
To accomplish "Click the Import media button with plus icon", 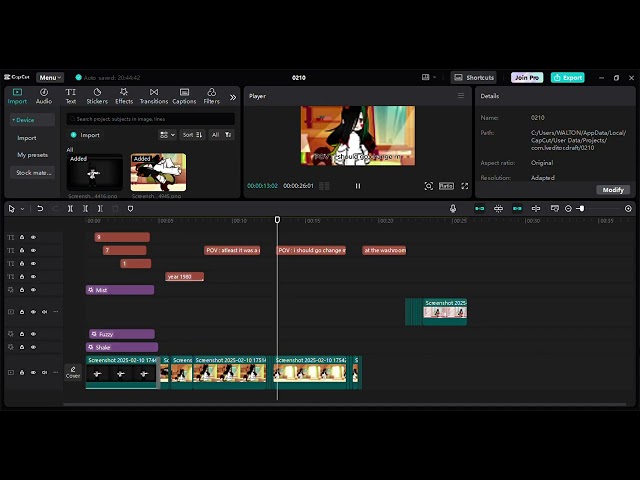I will pyautogui.click(x=85, y=135).
